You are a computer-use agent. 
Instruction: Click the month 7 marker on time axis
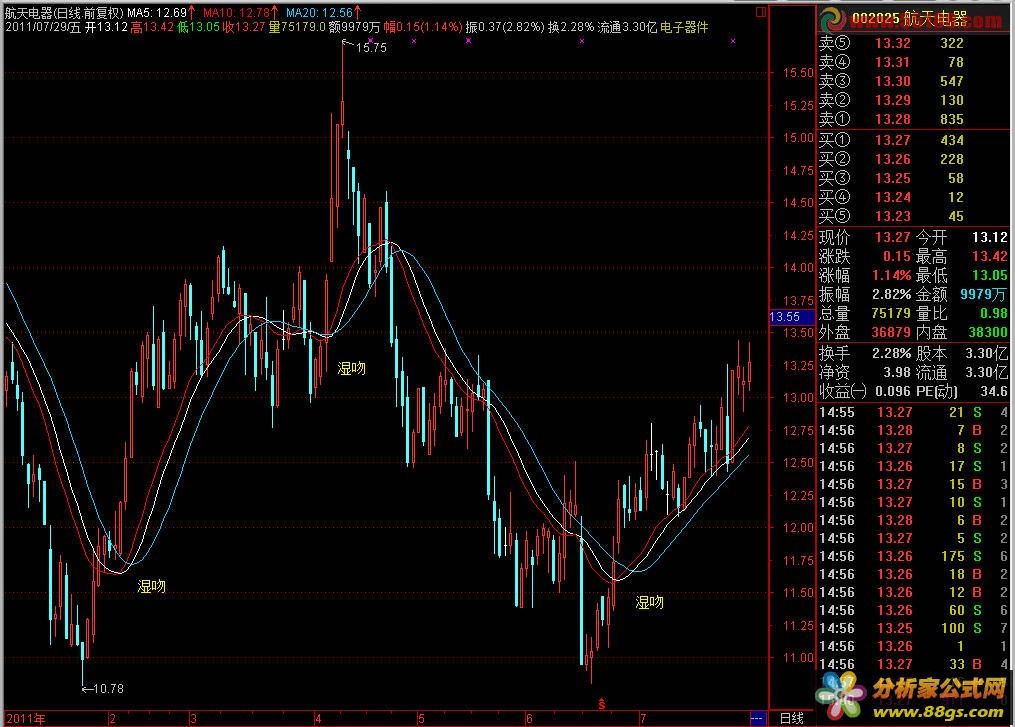click(643, 719)
